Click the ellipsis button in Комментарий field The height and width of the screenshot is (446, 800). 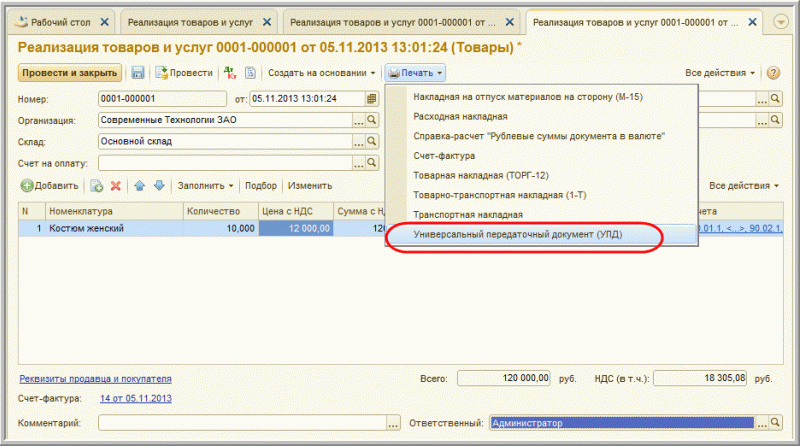click(393, 423)
